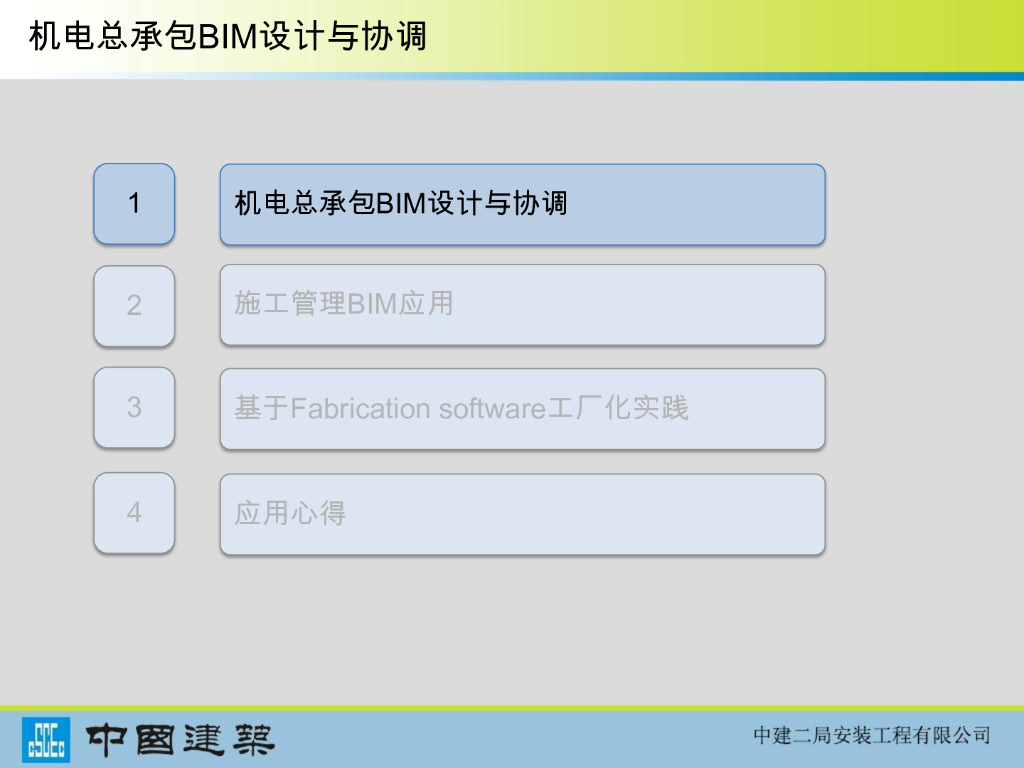Image resolution: width=1024 pixels, height=768 pixels.
Task: Select the number 2 agenda box
Action: (134, 305)
